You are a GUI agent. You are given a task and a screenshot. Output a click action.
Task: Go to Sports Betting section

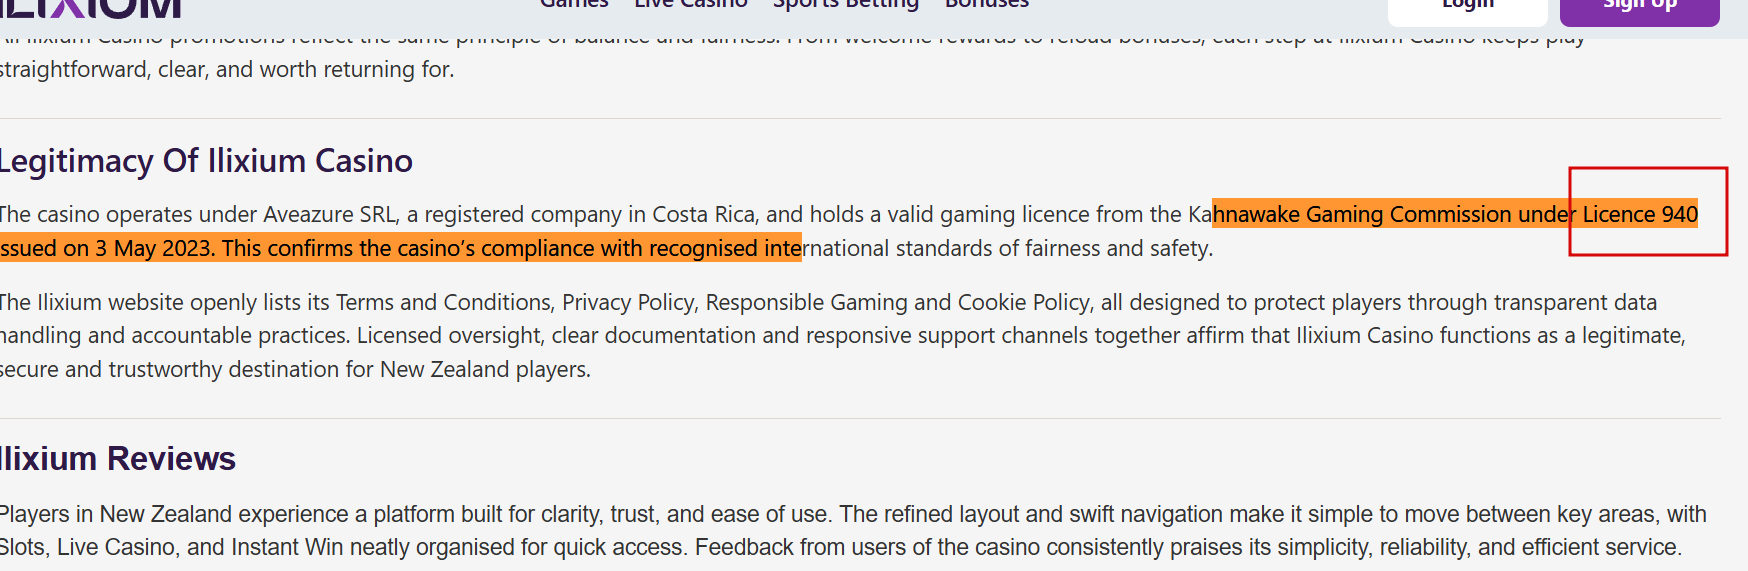coord(846,6)
